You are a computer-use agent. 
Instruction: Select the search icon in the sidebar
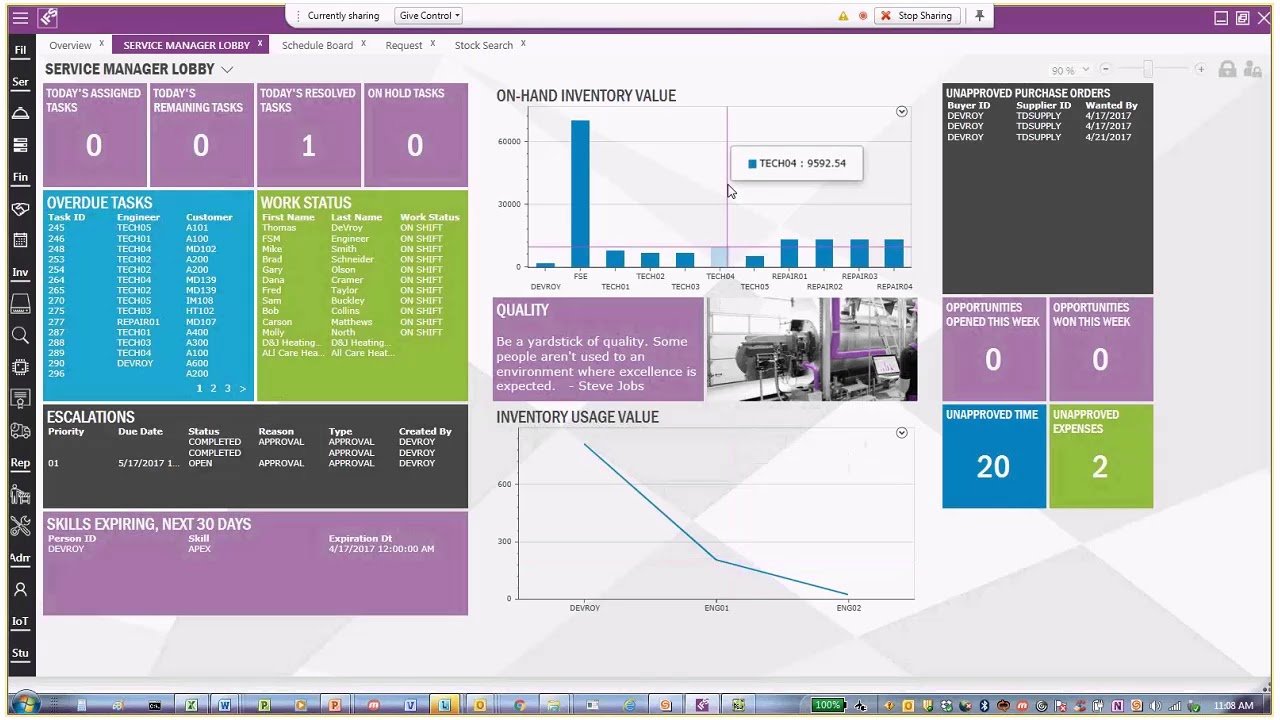20,335
